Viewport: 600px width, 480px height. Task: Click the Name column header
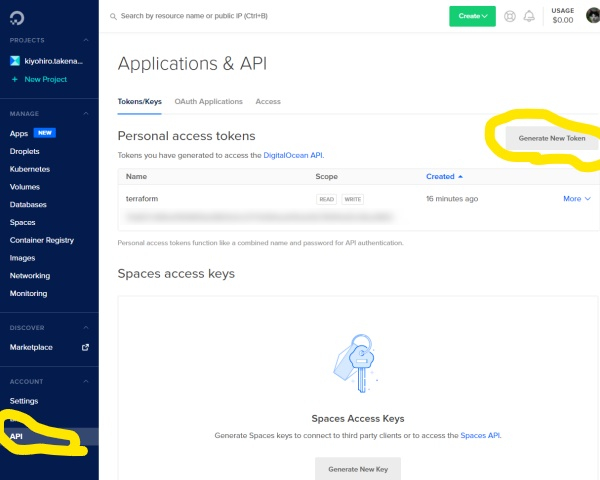pyautogui.click(x=136, y=176)
